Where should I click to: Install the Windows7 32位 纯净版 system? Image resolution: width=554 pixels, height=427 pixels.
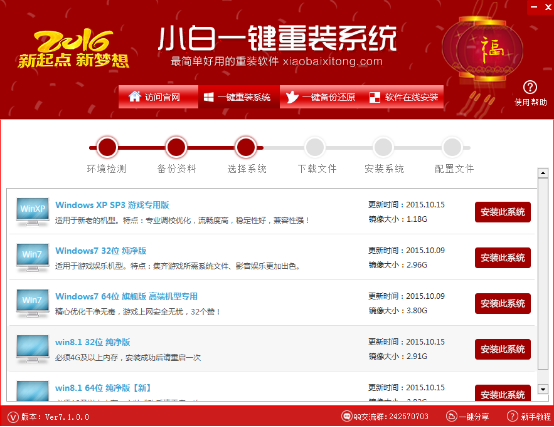(503, 258)
